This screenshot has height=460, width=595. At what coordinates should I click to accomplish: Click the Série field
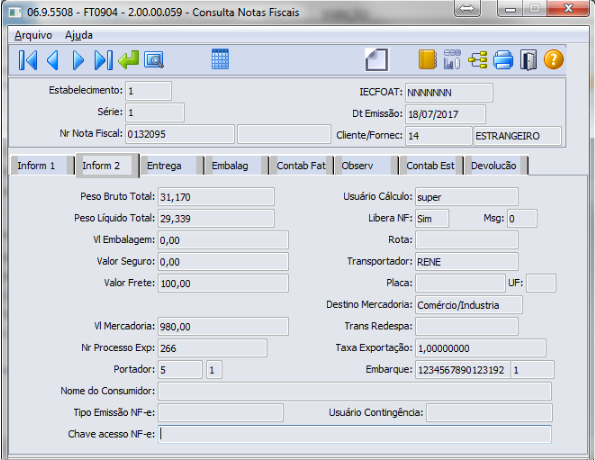(x=155, y=112)
